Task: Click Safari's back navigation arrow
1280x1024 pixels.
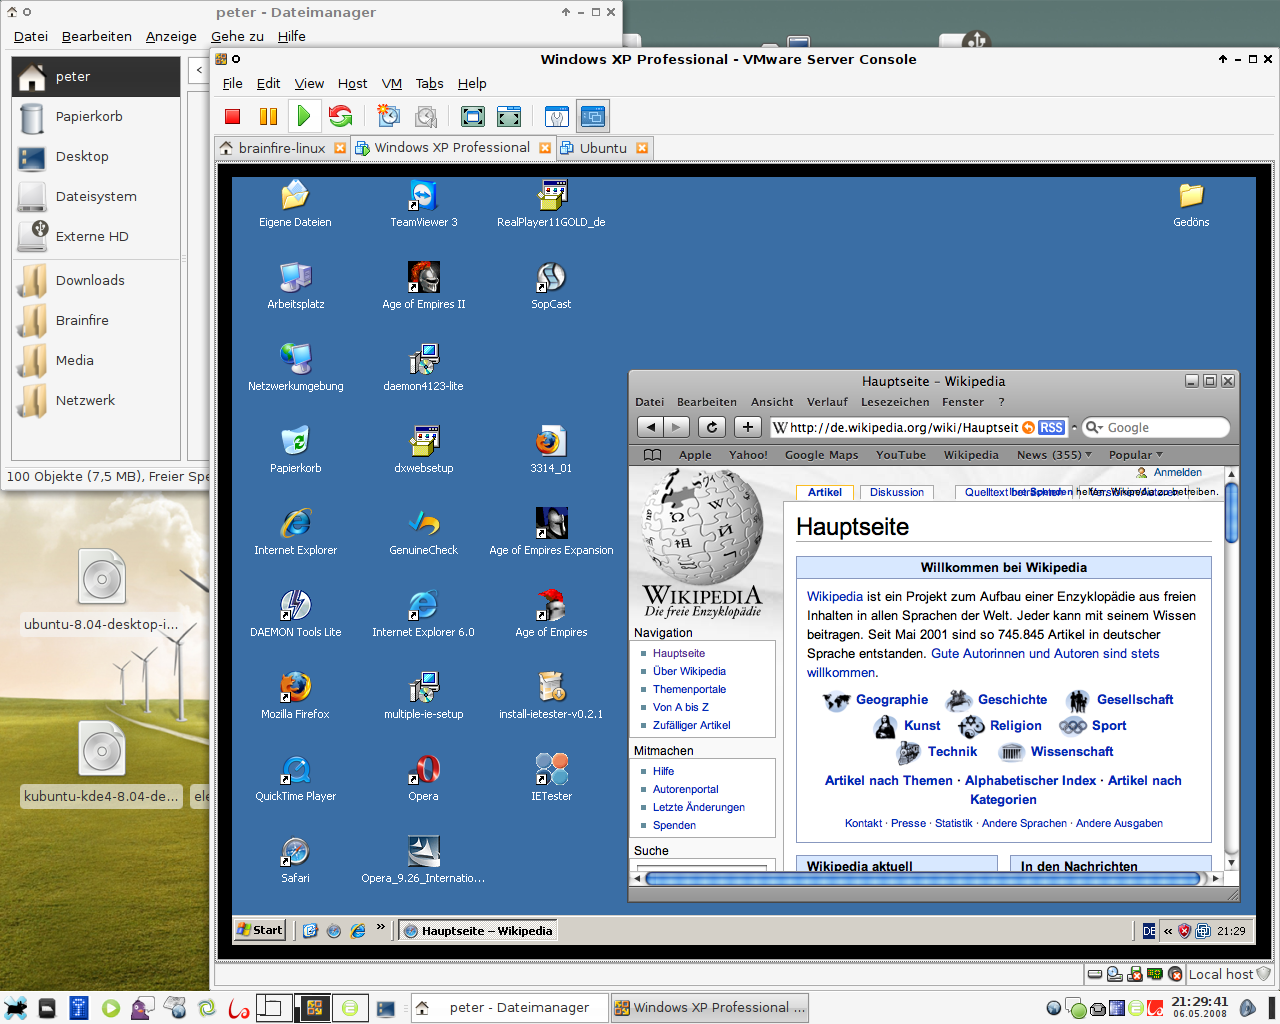Action: coord(651,427)
